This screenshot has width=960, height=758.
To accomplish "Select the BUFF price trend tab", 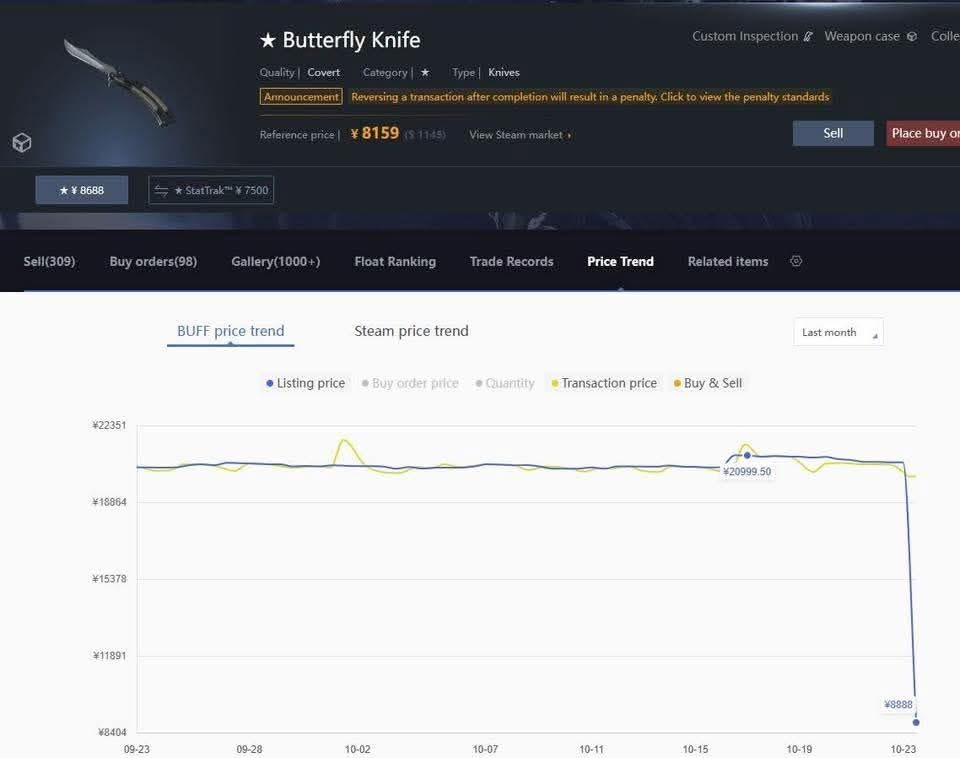I will [x=230, y=331].
